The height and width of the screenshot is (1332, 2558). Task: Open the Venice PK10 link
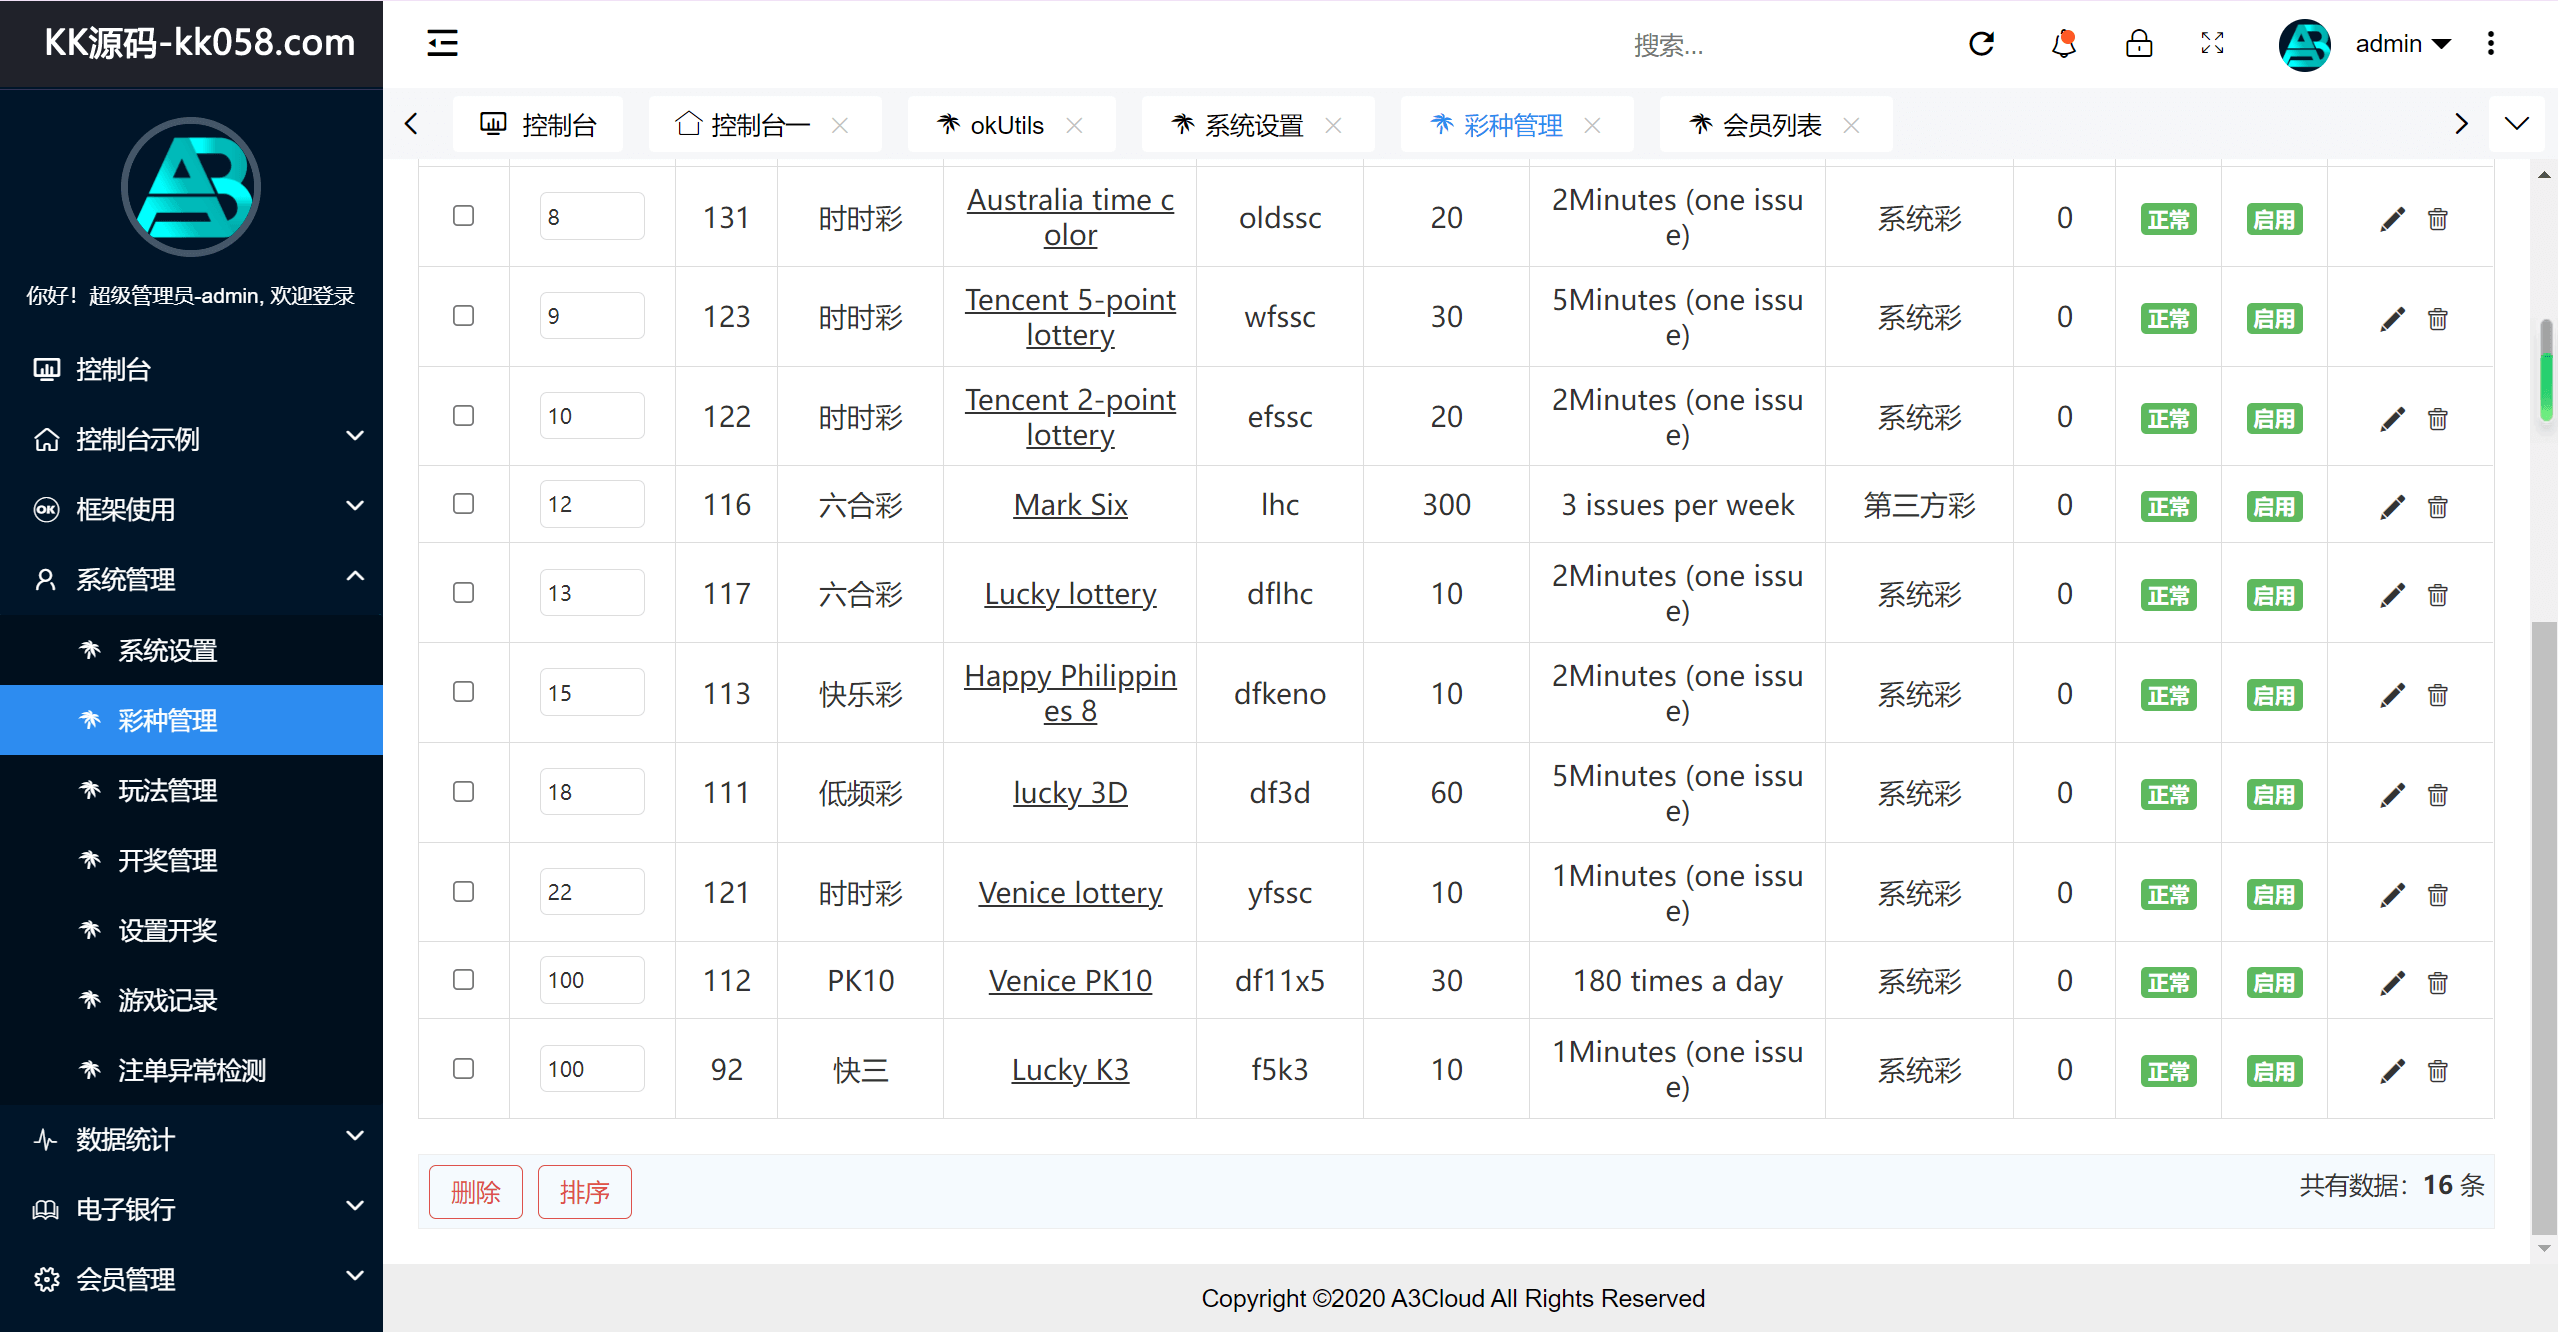click(1070, 981)
